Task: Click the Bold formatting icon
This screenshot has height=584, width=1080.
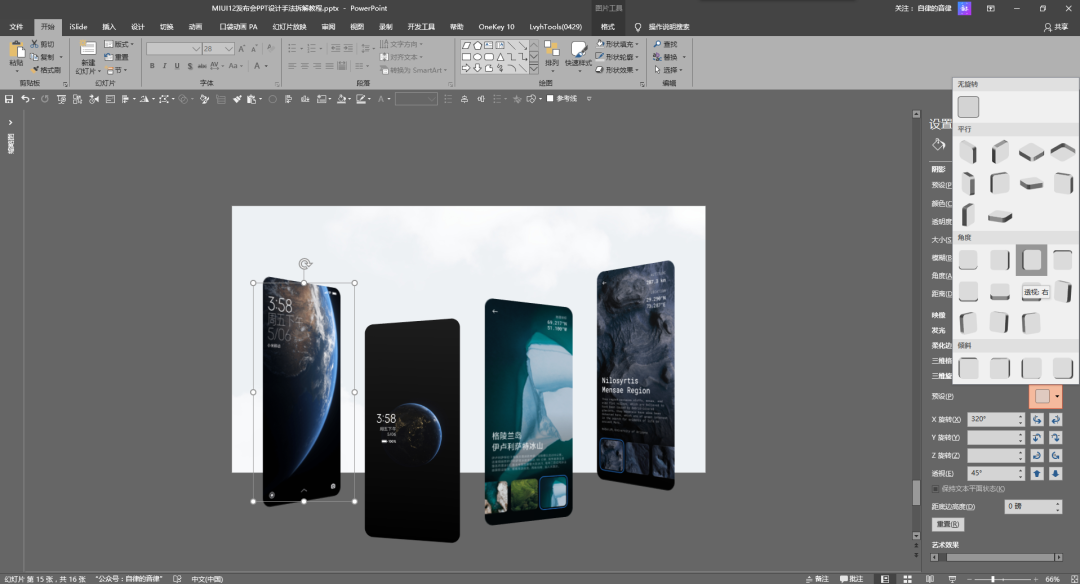Action: [x=152, y=66]
